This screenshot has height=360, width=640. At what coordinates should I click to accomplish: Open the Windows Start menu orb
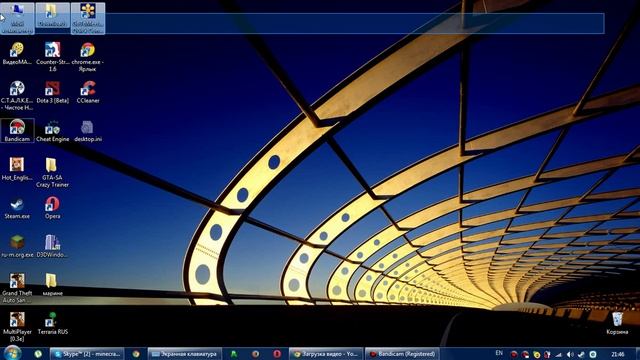coord(12,353)
